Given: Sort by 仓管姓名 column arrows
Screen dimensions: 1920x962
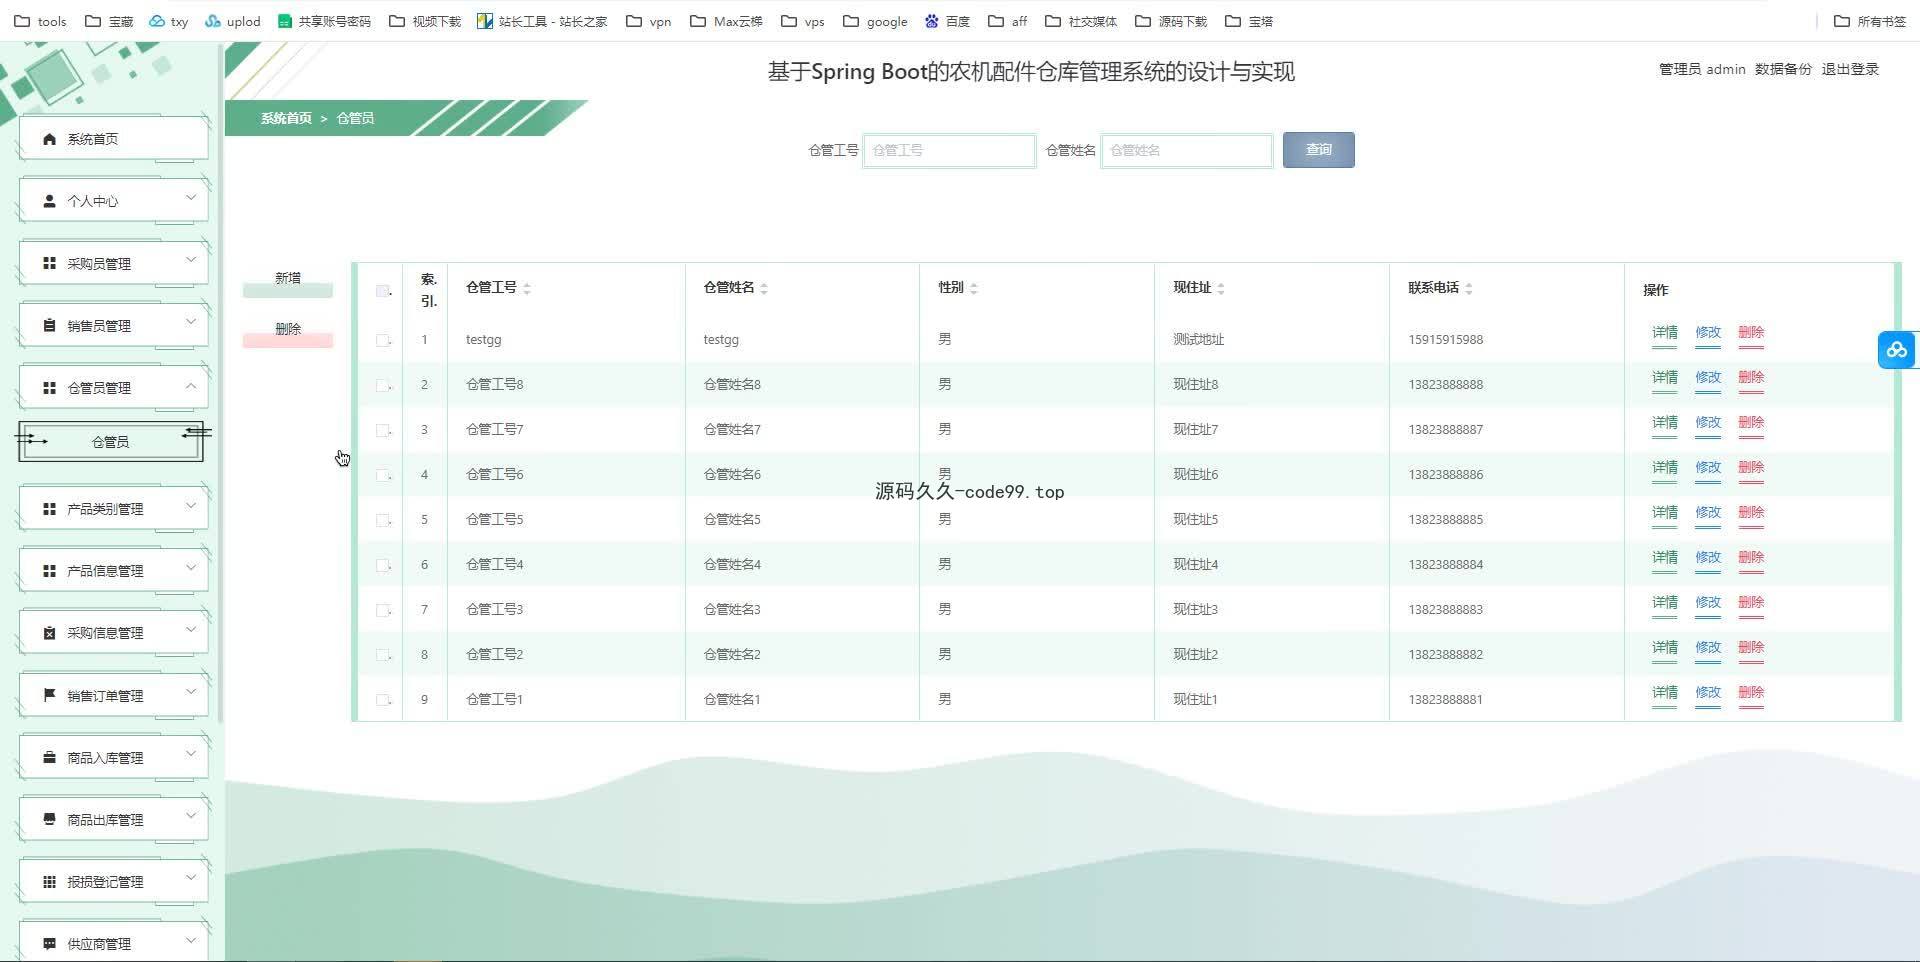Looking at the screenshot, I should pos(764,289).
